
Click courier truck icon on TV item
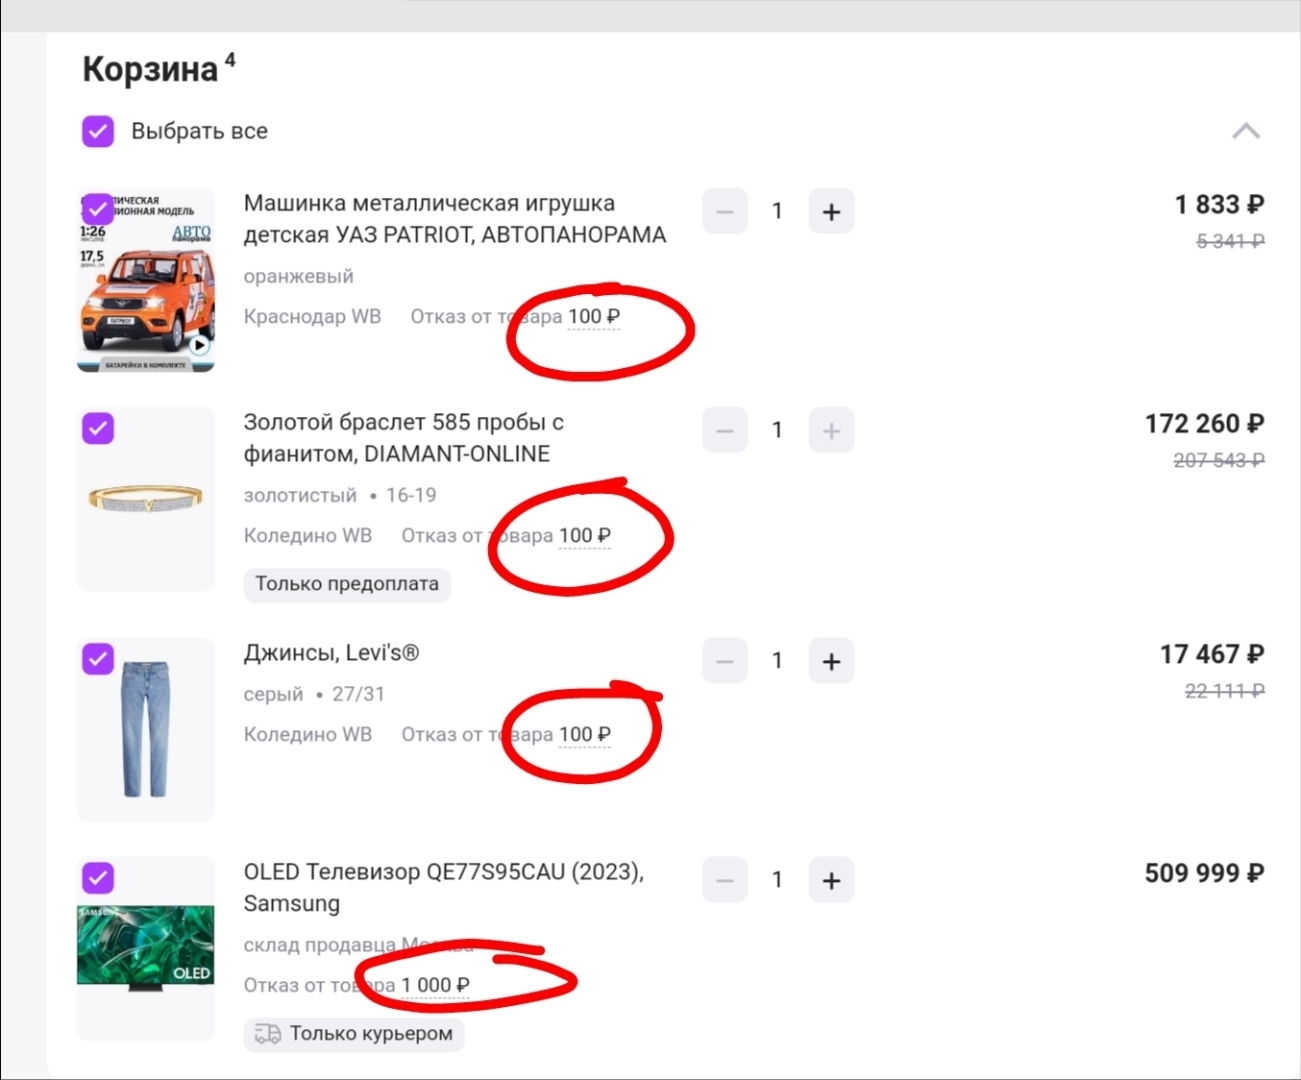coord(268,1034)
